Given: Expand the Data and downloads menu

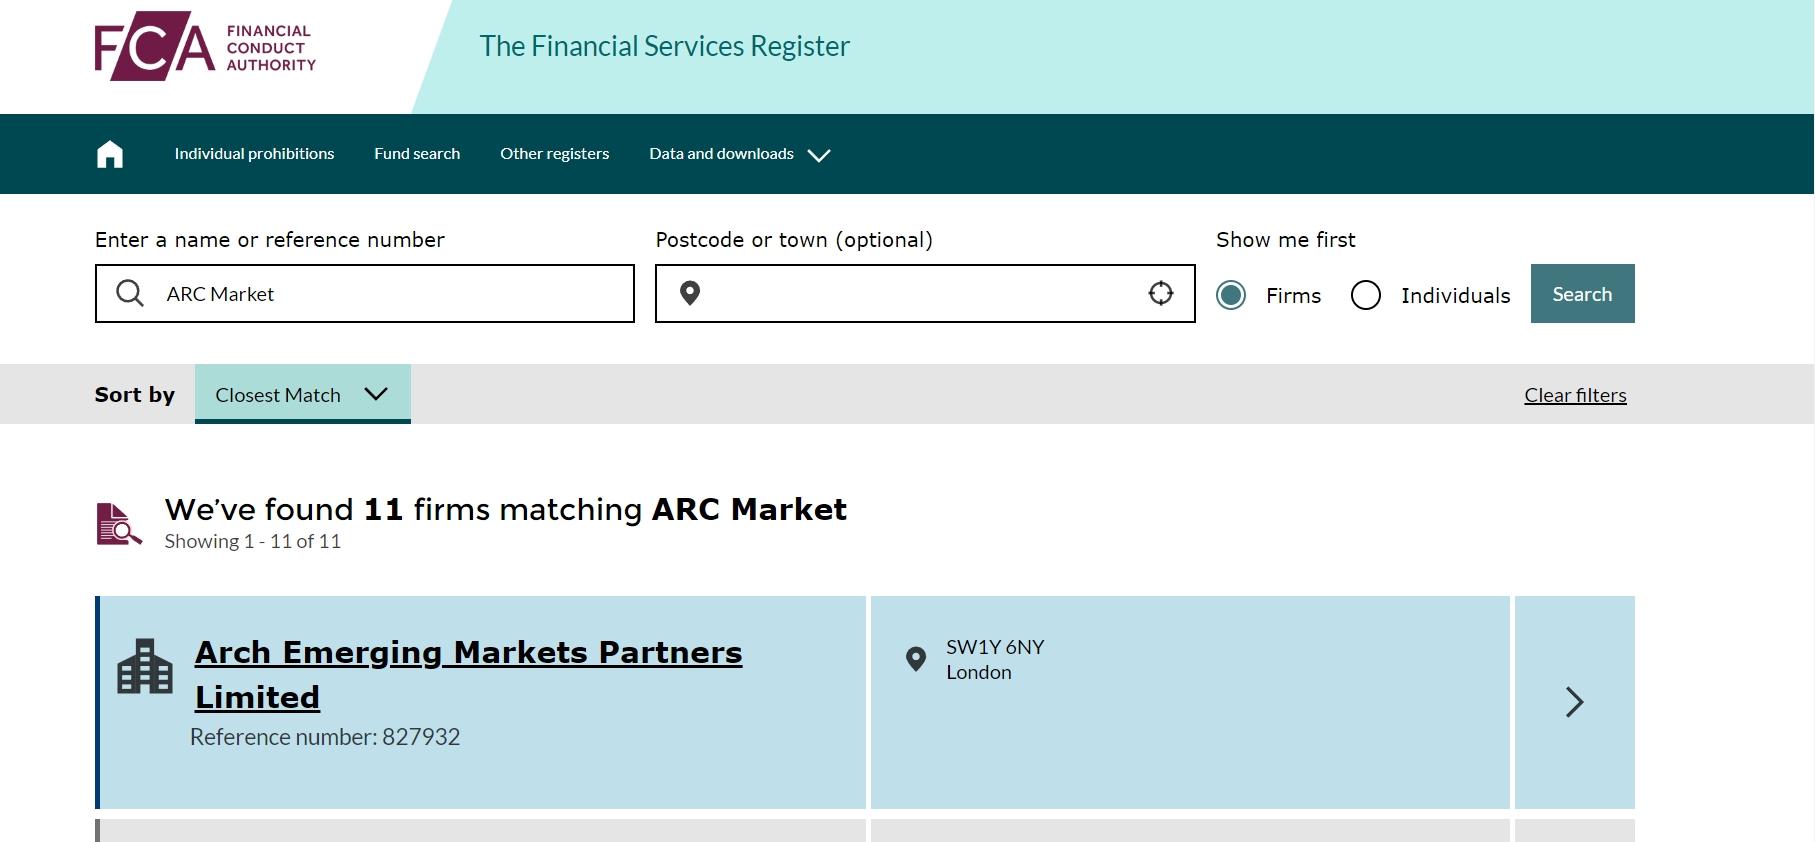Looking at the screenshot, I should tap(740, 154).
